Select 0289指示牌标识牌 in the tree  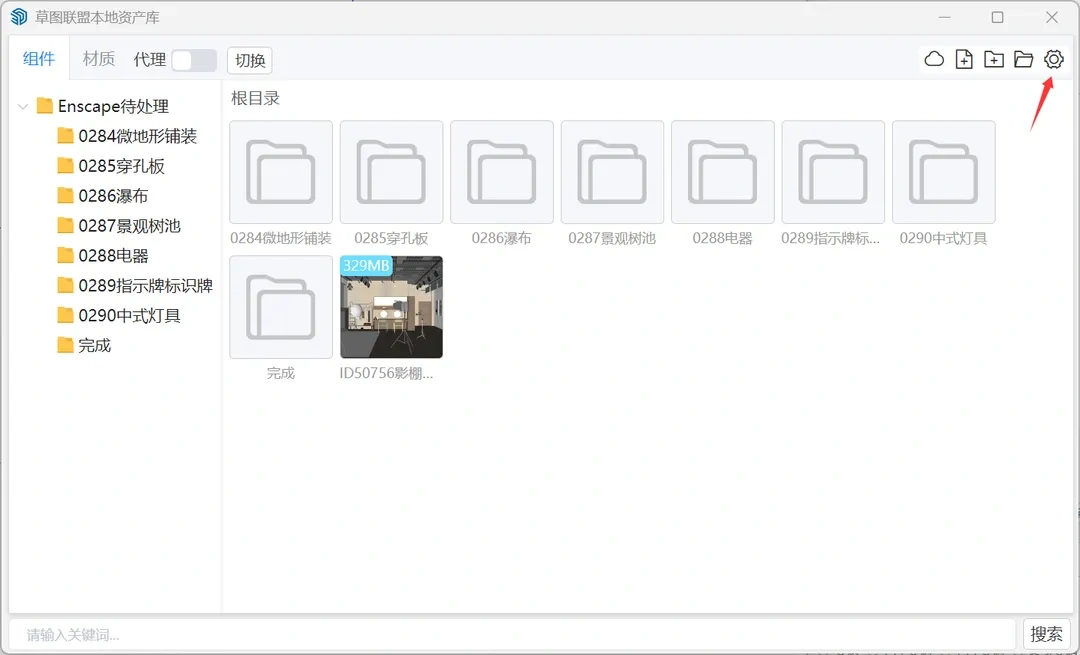[145, 286]
